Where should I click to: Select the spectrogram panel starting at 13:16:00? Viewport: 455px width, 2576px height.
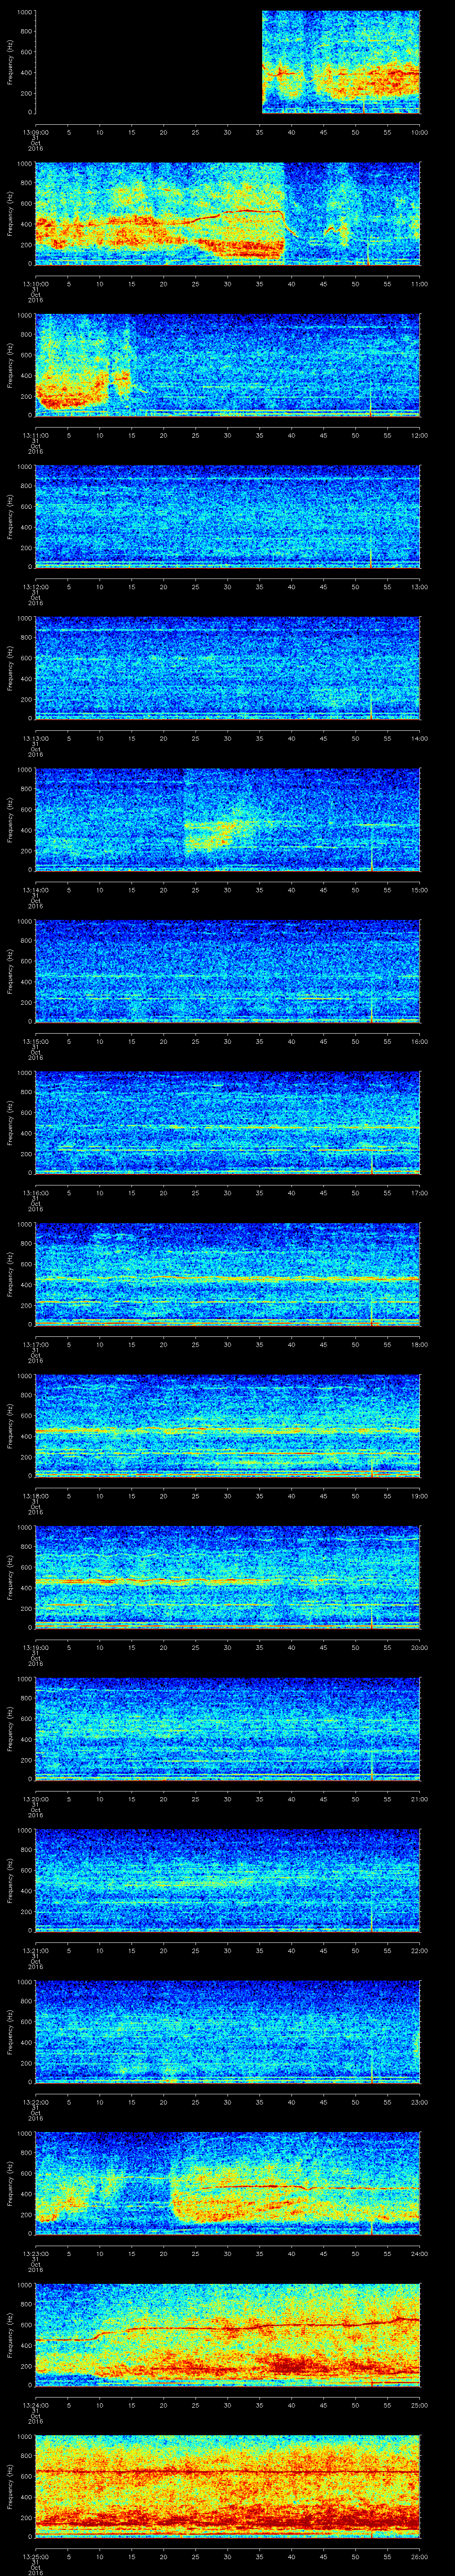click(228, 1123)
